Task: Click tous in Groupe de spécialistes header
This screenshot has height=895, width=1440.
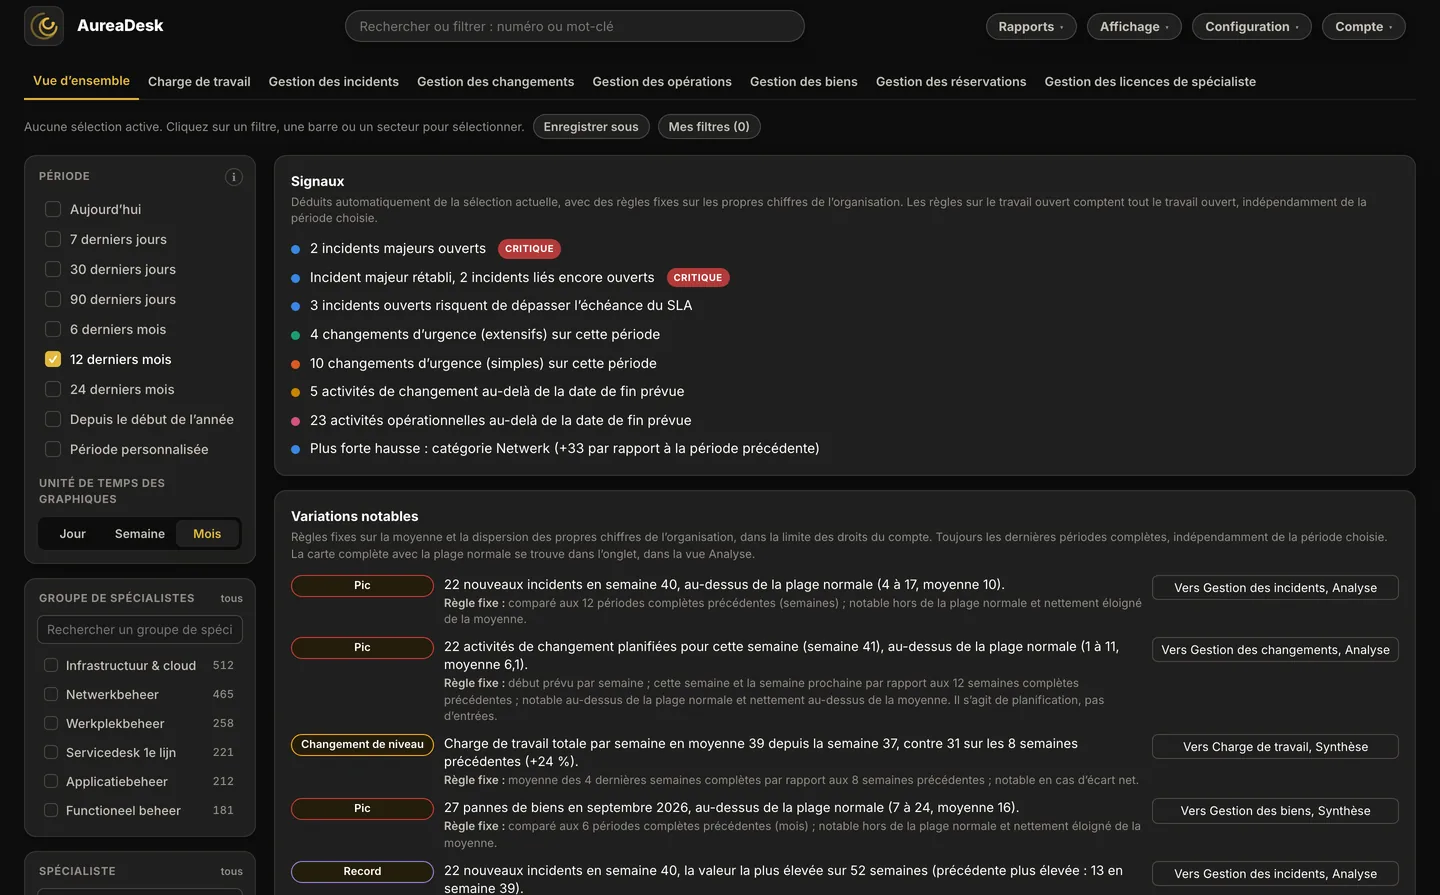Action: click(x=232, y=599)
